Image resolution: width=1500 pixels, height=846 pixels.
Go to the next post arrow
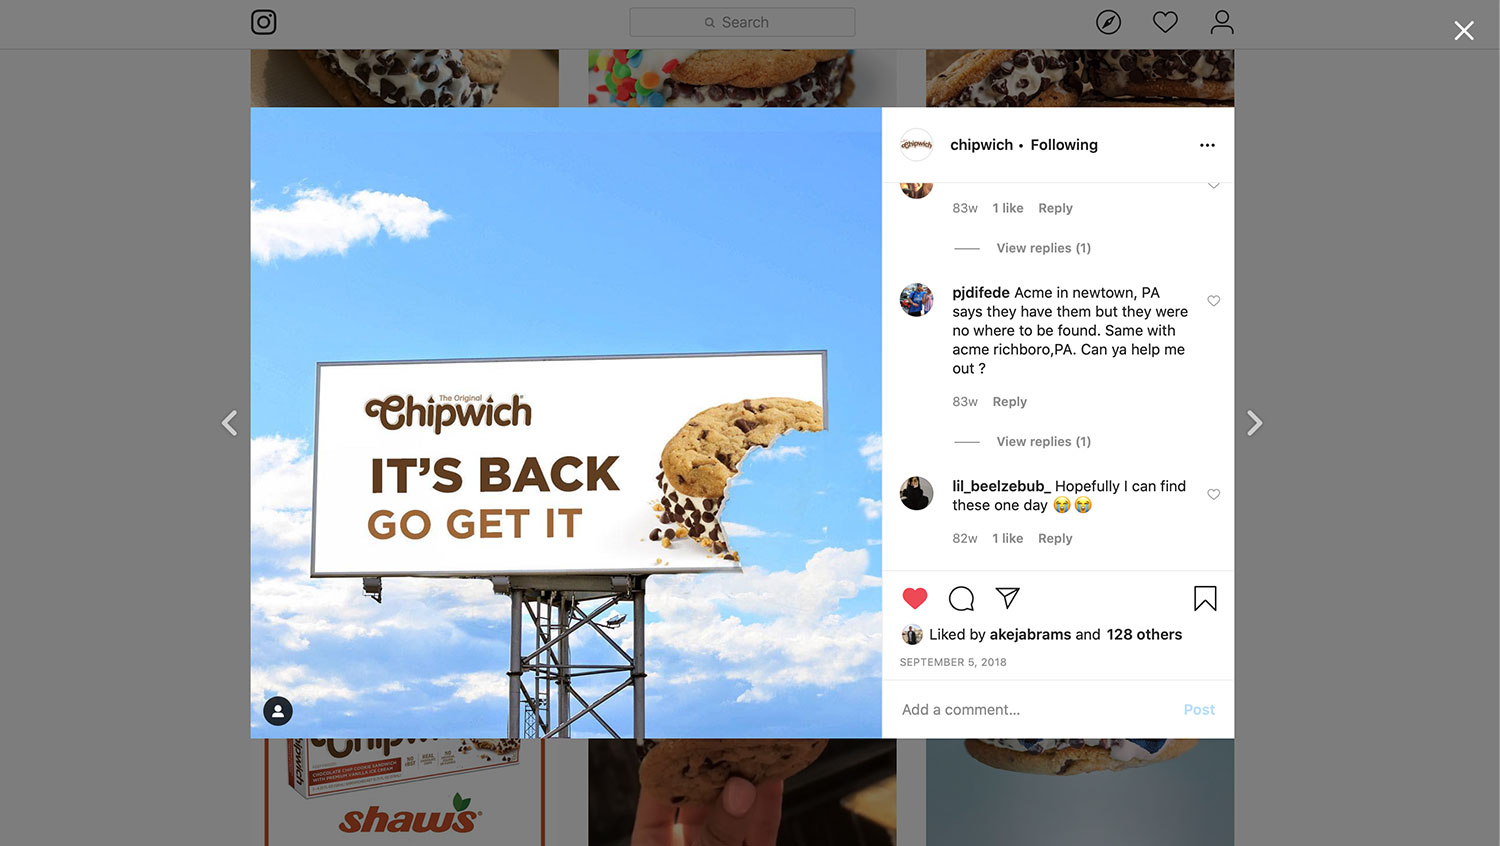point(1254,423)
